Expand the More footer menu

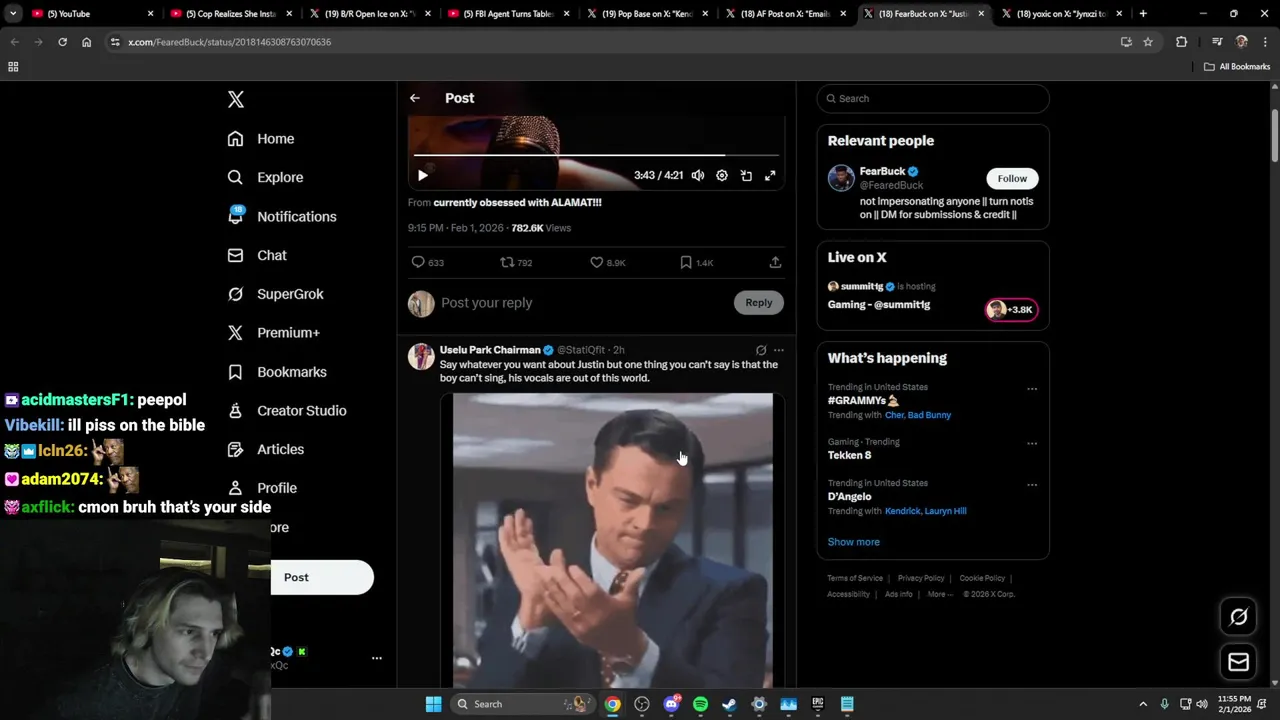coord(940,594)
